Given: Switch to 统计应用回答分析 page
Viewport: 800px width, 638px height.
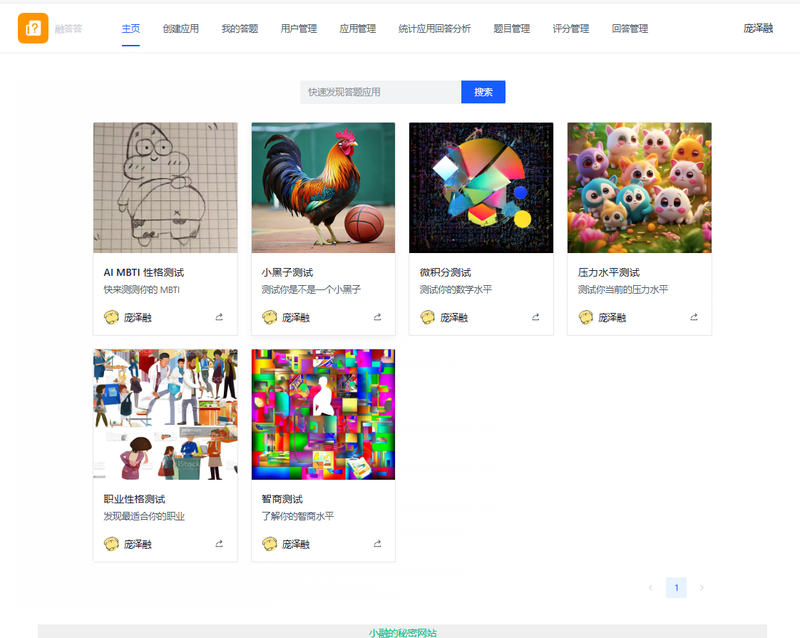Looking at the screenshot, I should [x=435, y=29].
